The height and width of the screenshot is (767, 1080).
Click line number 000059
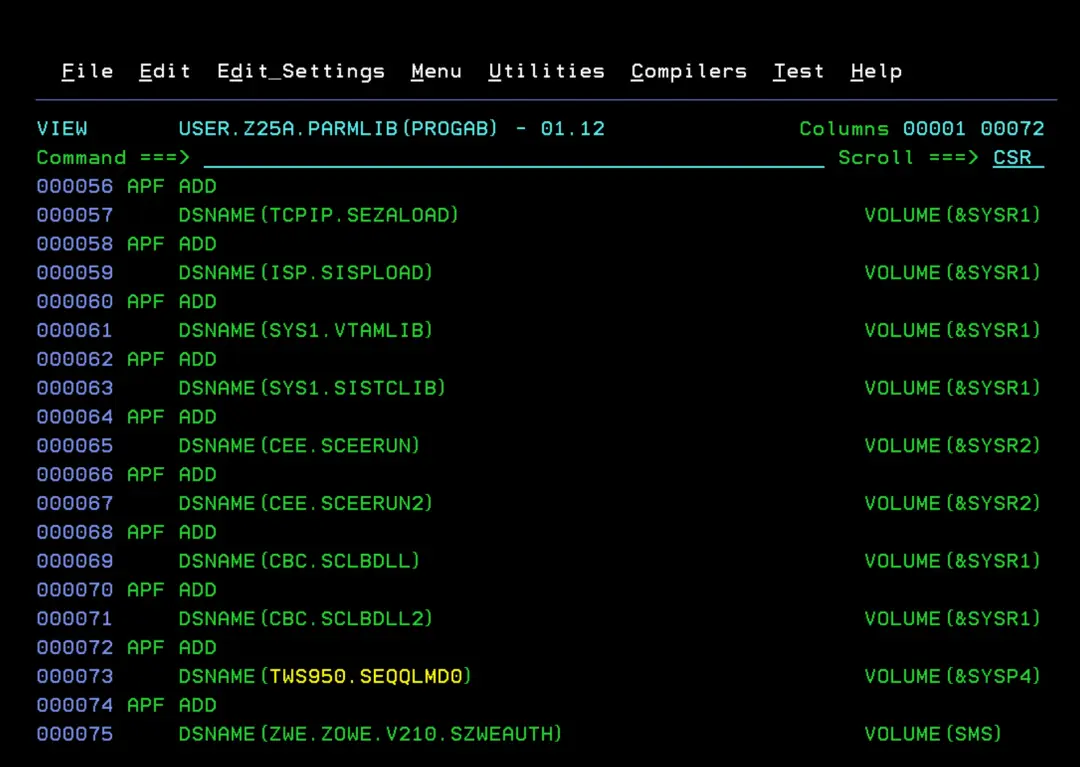(74, 273)
